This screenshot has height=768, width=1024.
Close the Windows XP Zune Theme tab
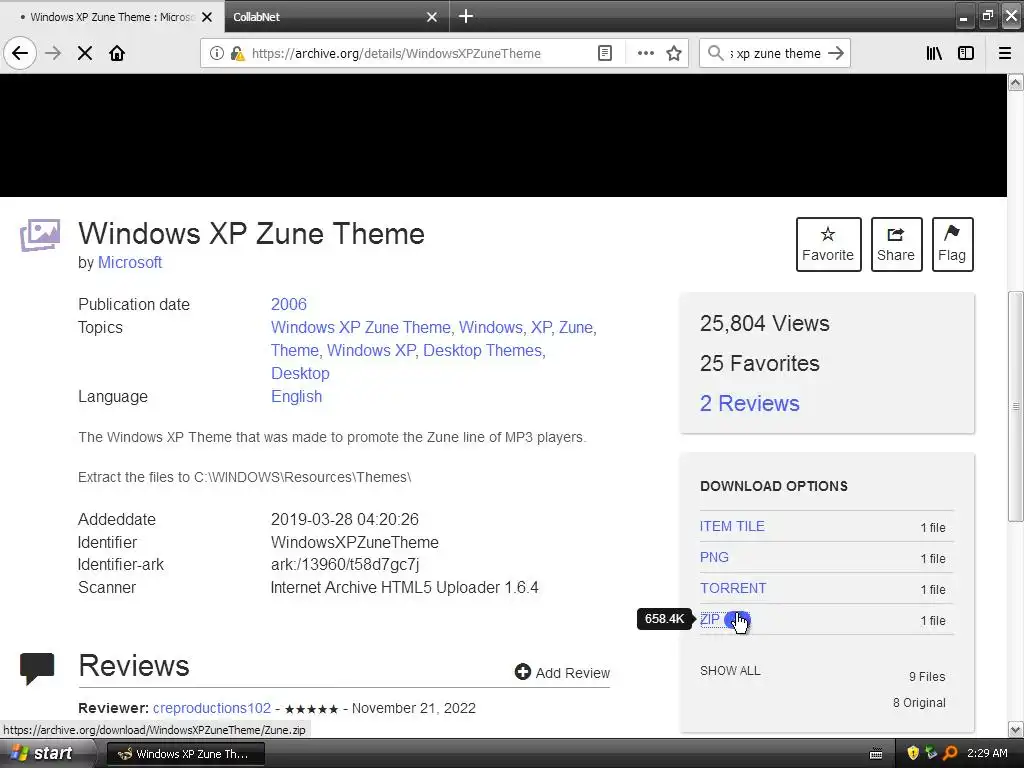tap(207, 17)
